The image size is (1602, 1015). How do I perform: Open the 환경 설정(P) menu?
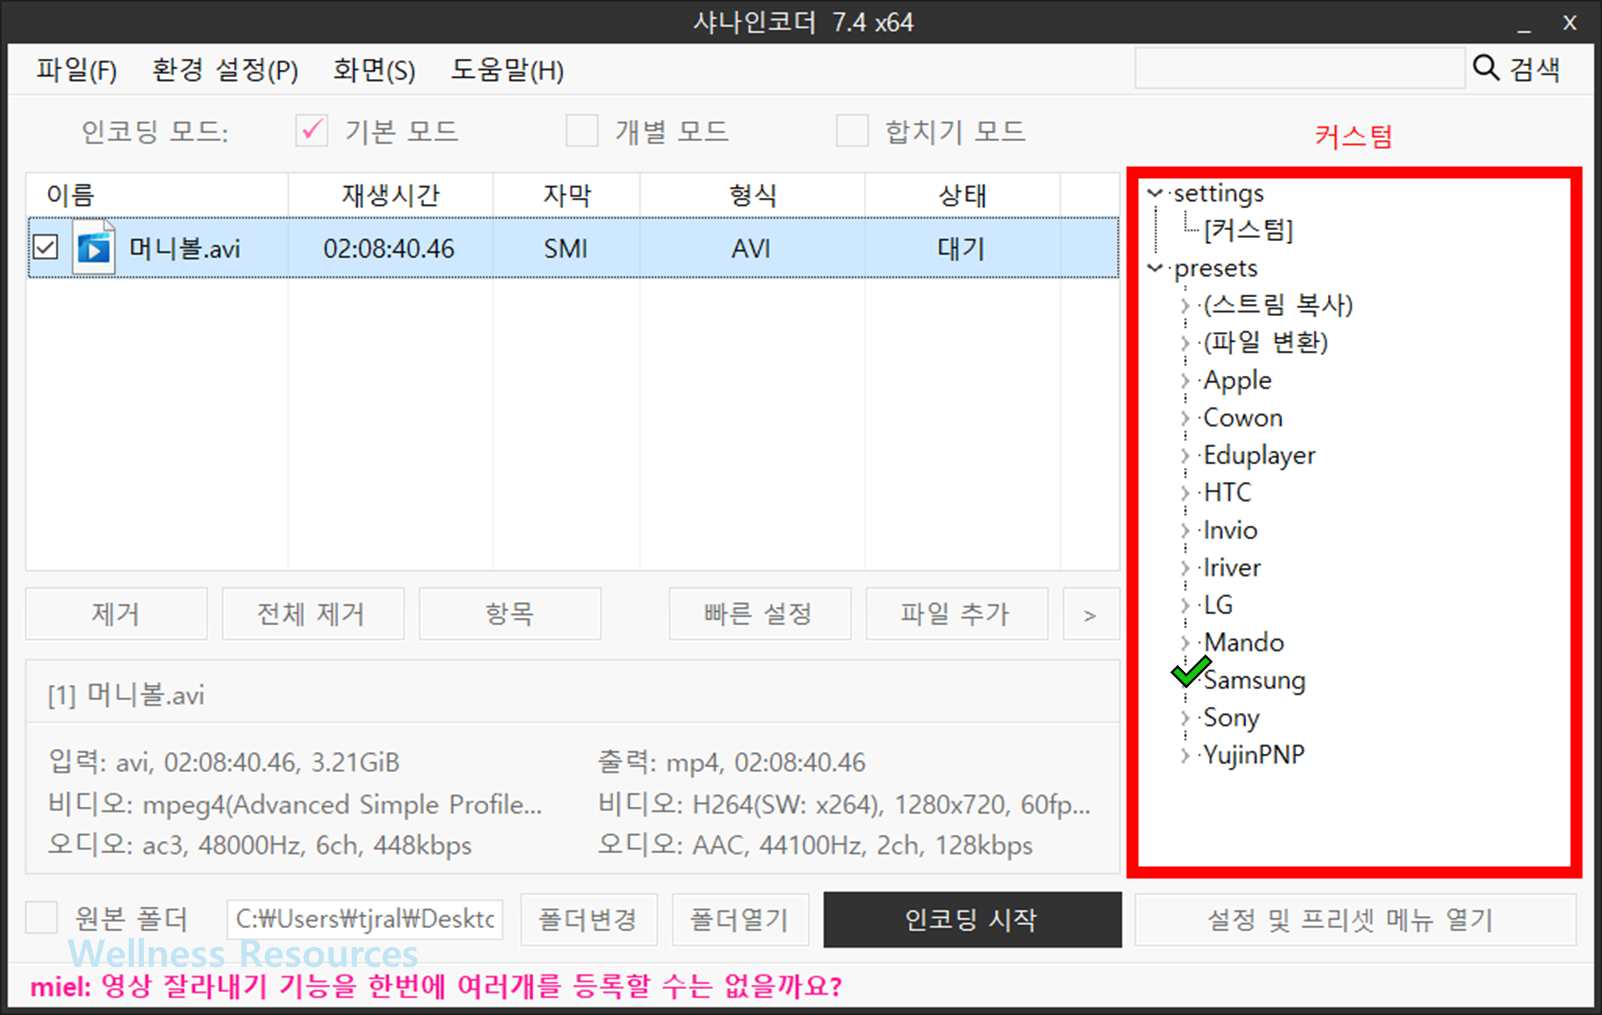(225, 70)
